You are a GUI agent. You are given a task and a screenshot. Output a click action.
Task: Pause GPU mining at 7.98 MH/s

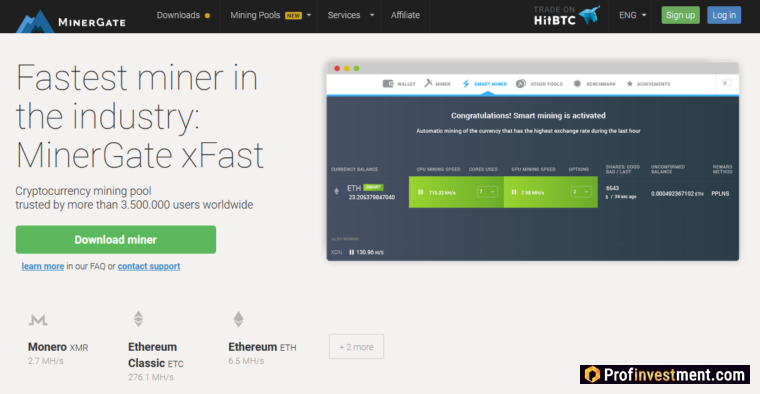(x=514, y=192)
